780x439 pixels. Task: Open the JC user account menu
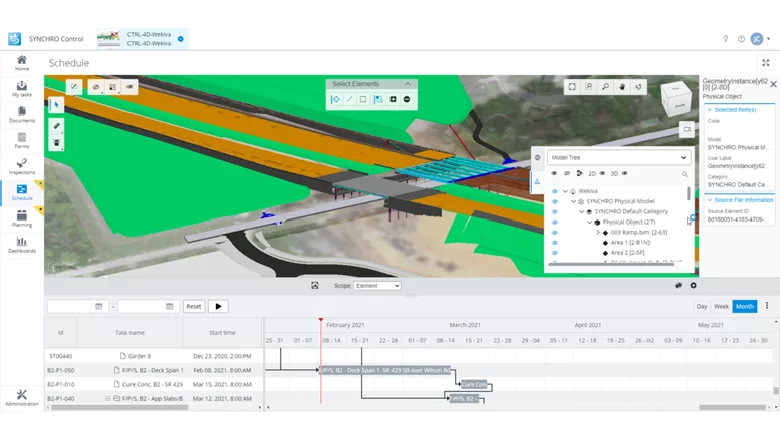[760, 39]
